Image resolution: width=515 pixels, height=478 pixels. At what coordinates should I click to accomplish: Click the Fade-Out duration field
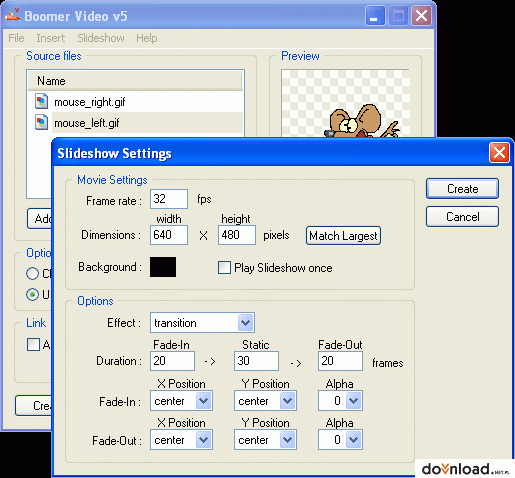(340, 361)
